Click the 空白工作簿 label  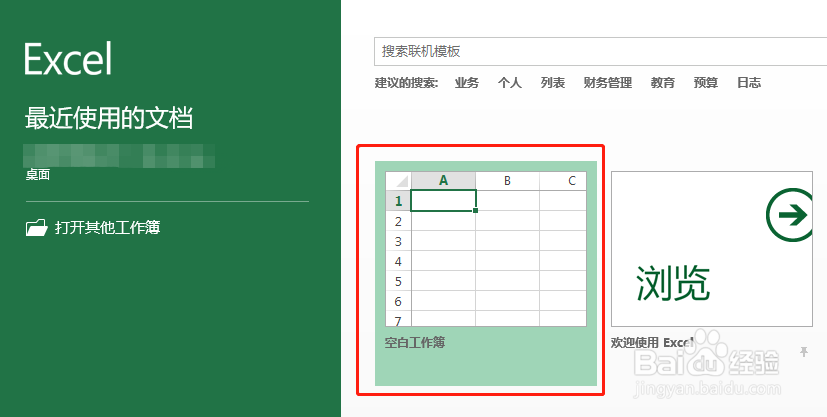click(415, 343)
